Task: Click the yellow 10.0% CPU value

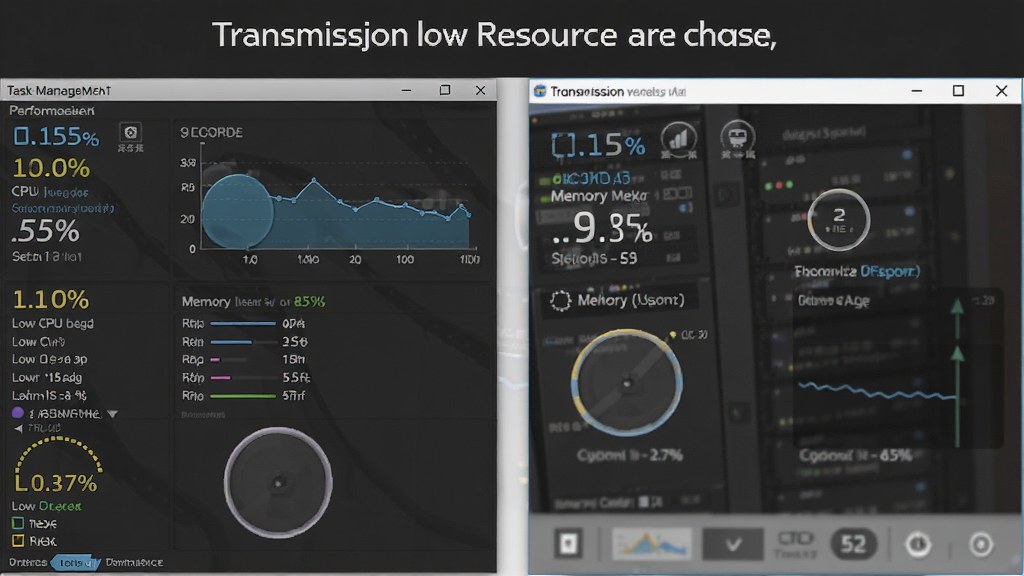Action: 51,168
